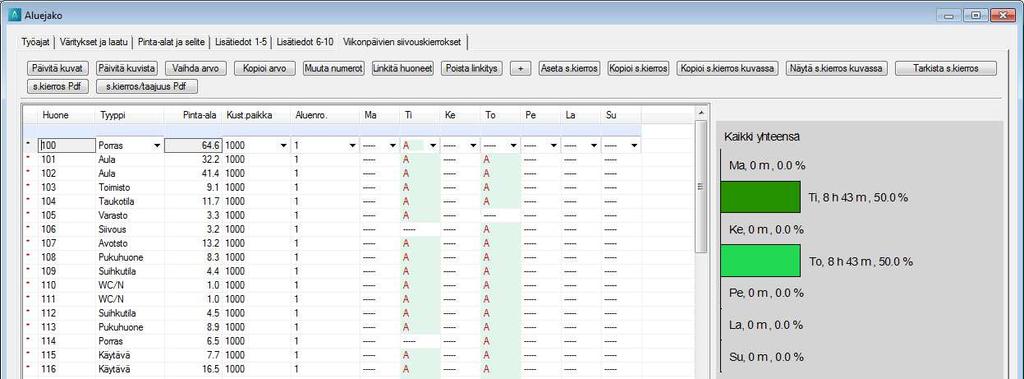Select the Siivous row 106
This screenshot has height=379, width=1024.
pyautogui.click(x=332, y=229)
